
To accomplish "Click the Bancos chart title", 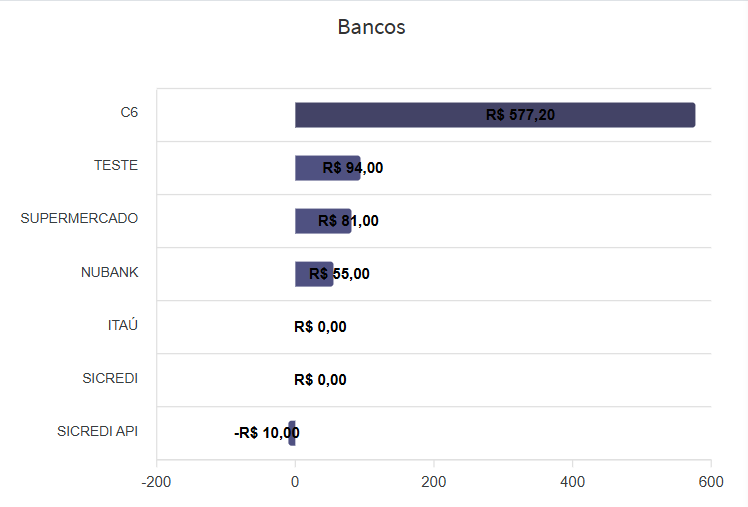I will pos(371,27).
